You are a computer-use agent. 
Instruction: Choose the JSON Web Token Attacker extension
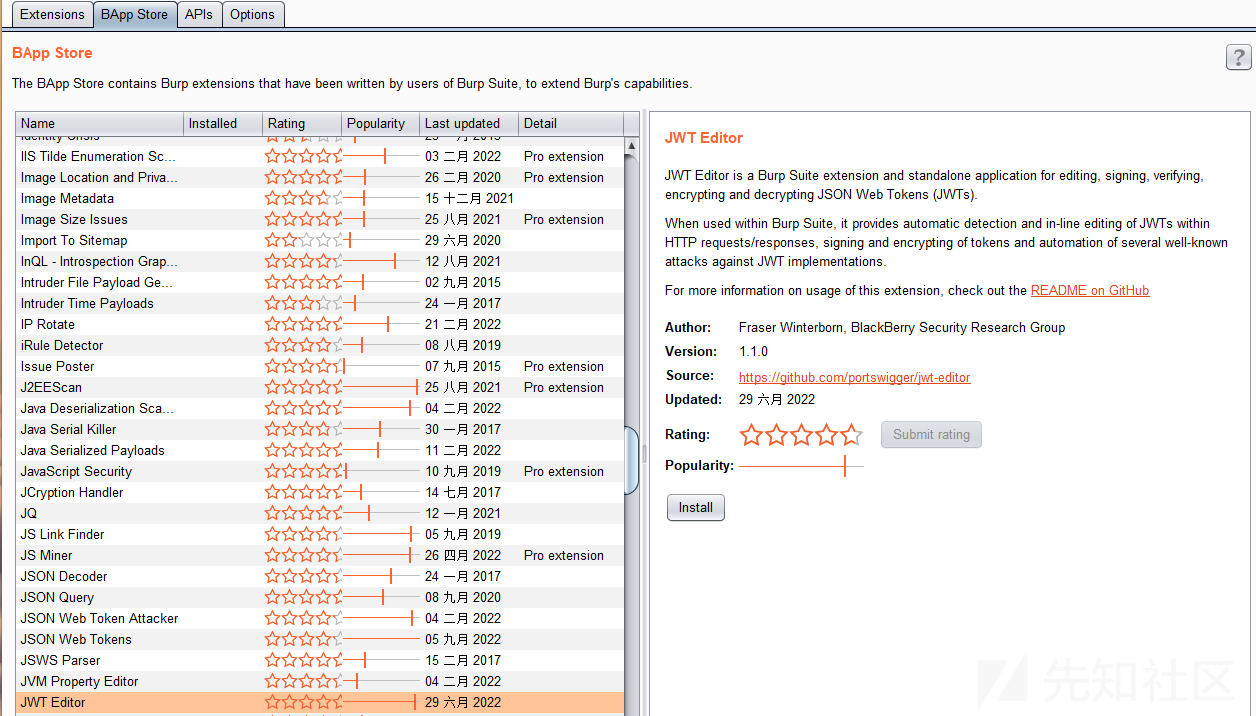tap(99, 618)
